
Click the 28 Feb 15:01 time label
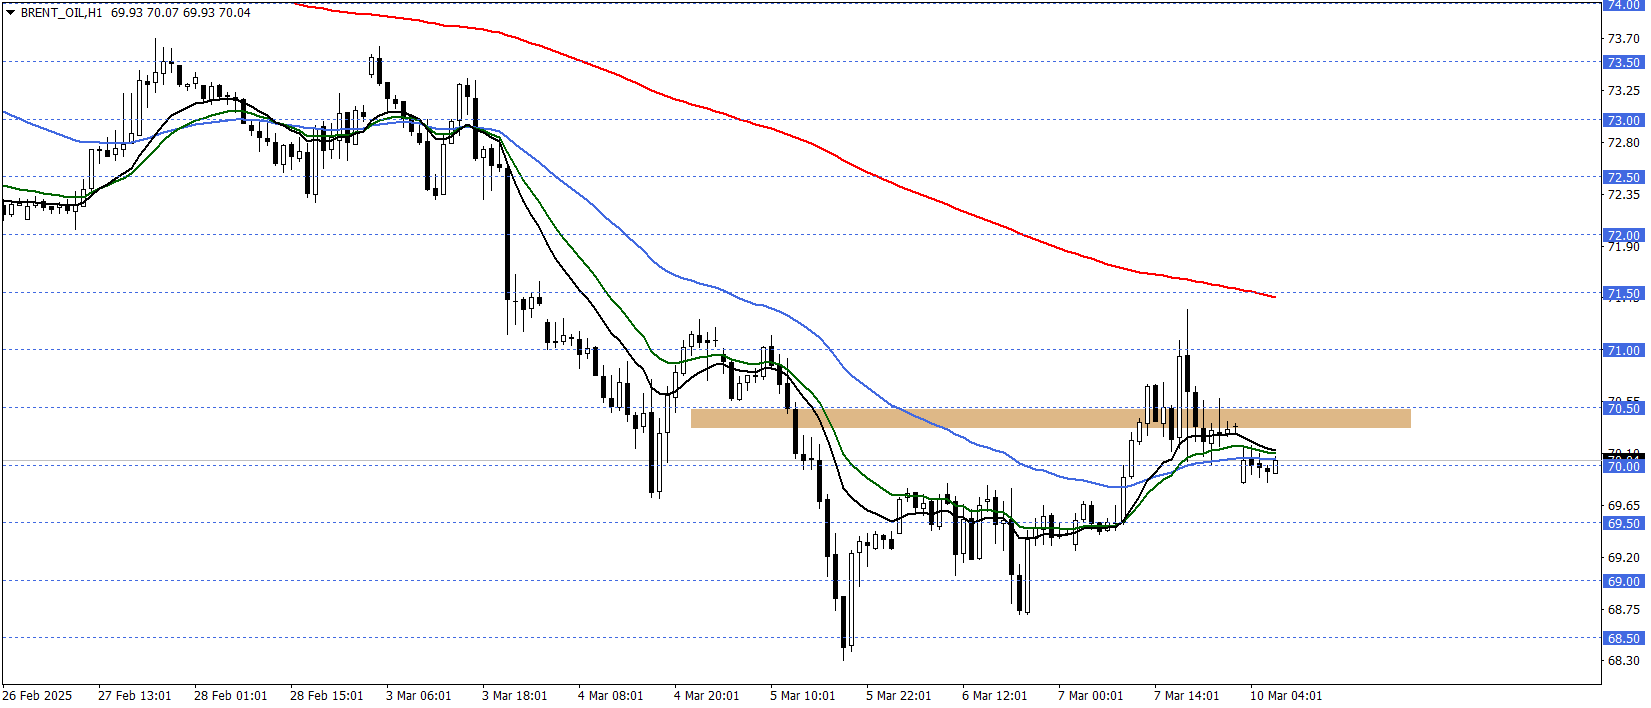(x=327, y=695)
